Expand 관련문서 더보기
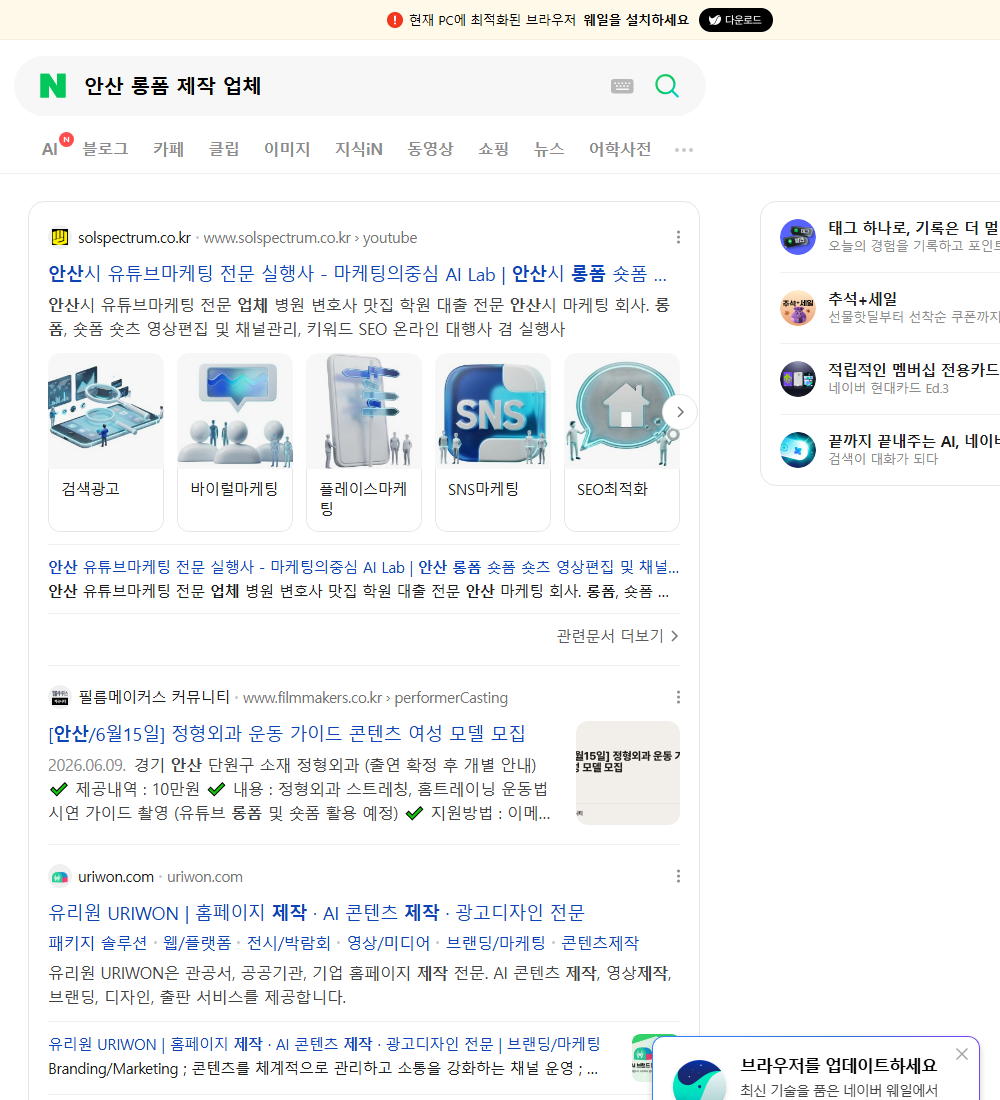This screenshot has width=1000, height=1100. 618,636
